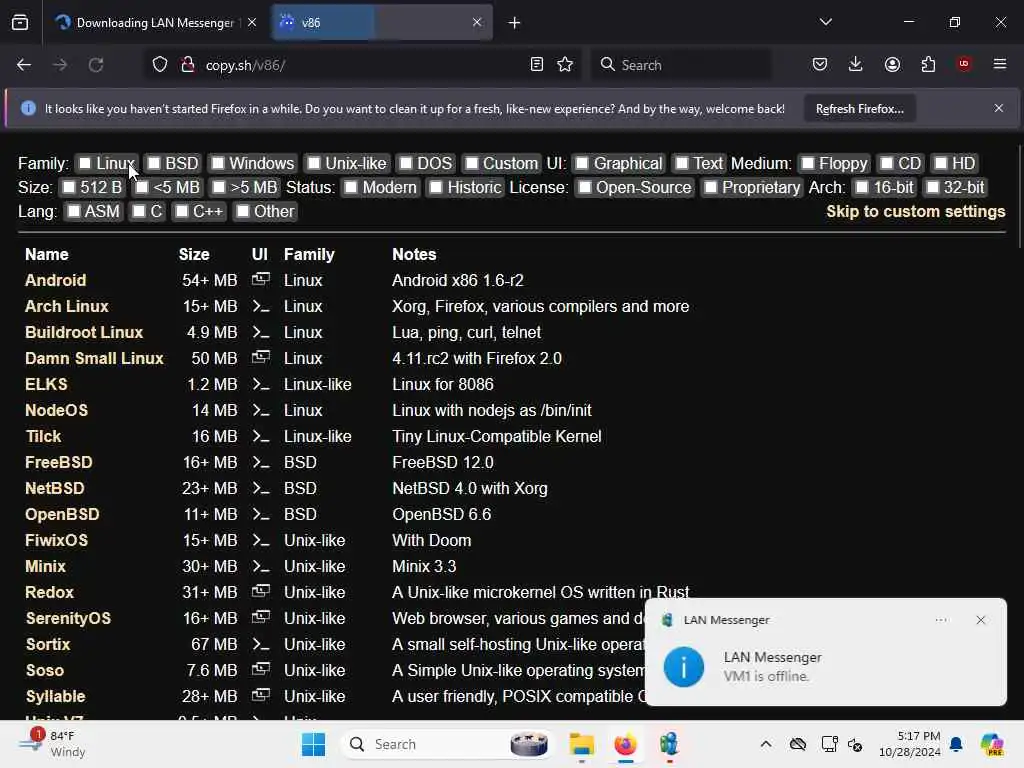Open File Explorer from taskbar
1024x768 pixels.
581,744
